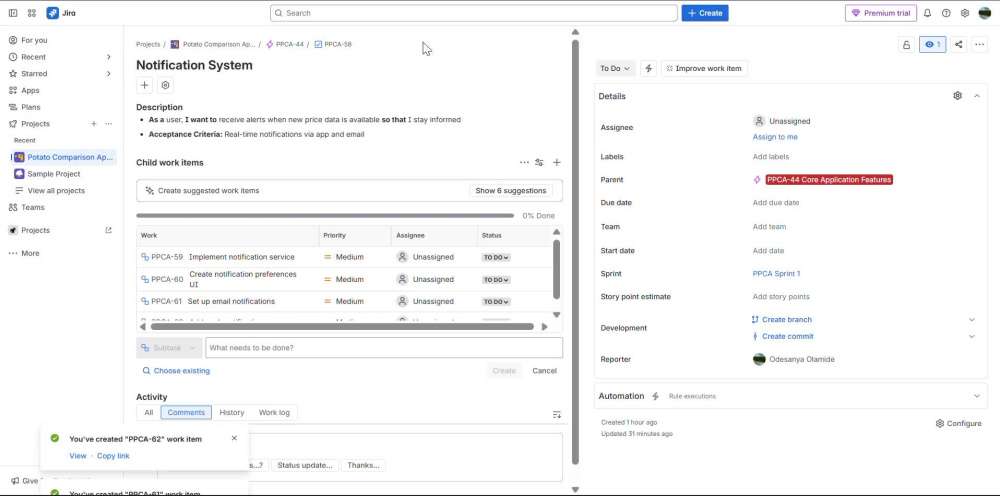Add a child work item with plus icon
The height and width of the screenshot is (496, 1000).
coord(557,163)
